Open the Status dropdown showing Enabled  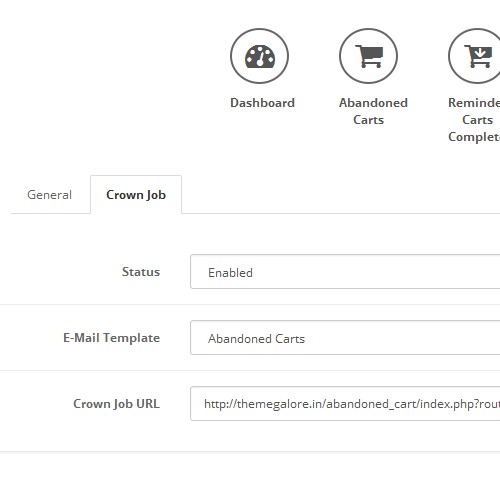pos(345,272)
